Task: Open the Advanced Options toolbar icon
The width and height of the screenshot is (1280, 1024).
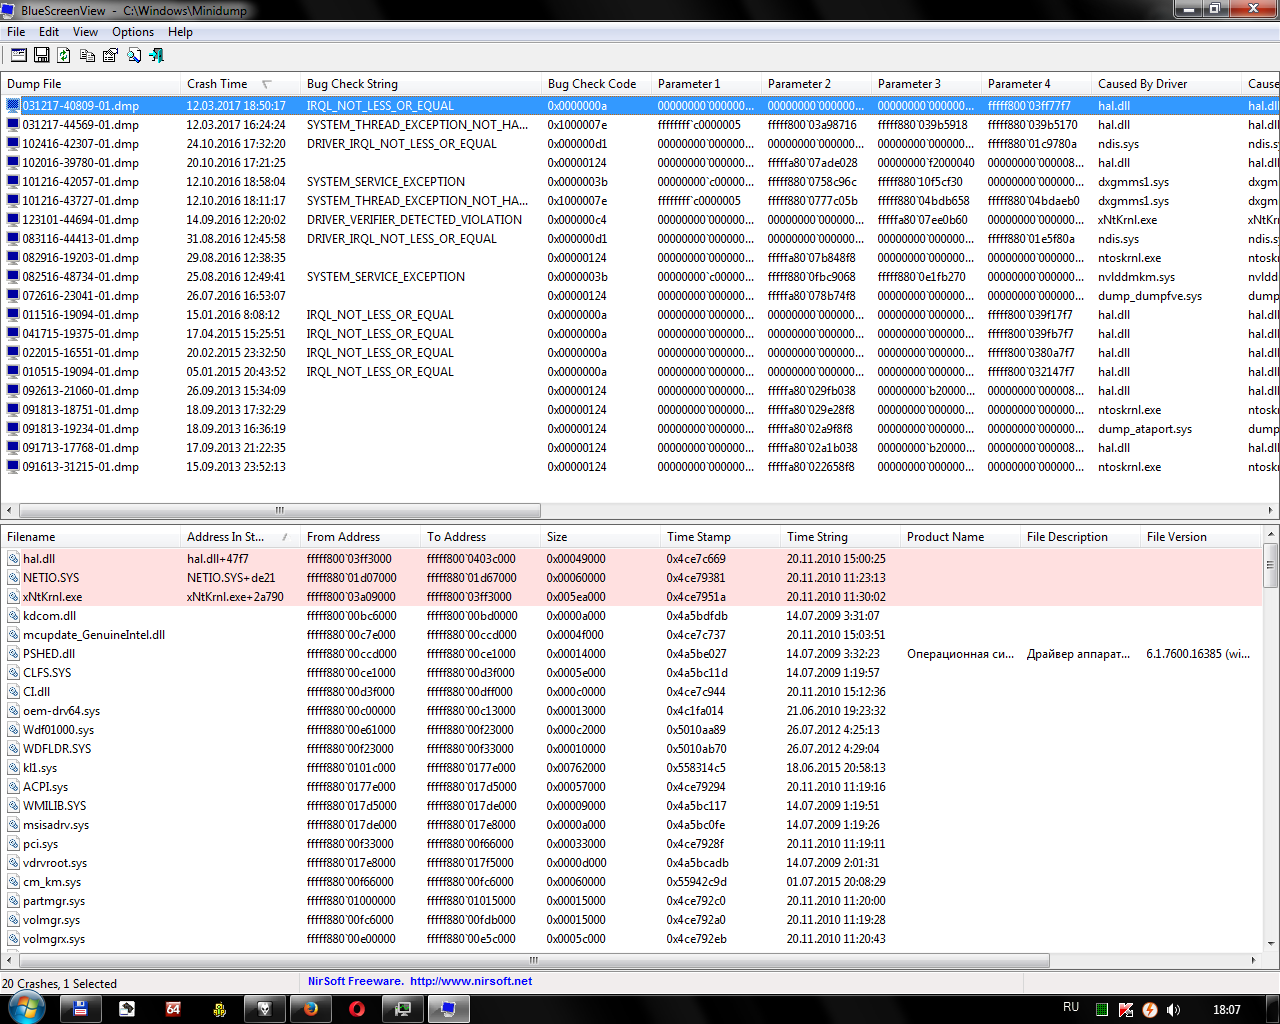Action: [18, 55]
